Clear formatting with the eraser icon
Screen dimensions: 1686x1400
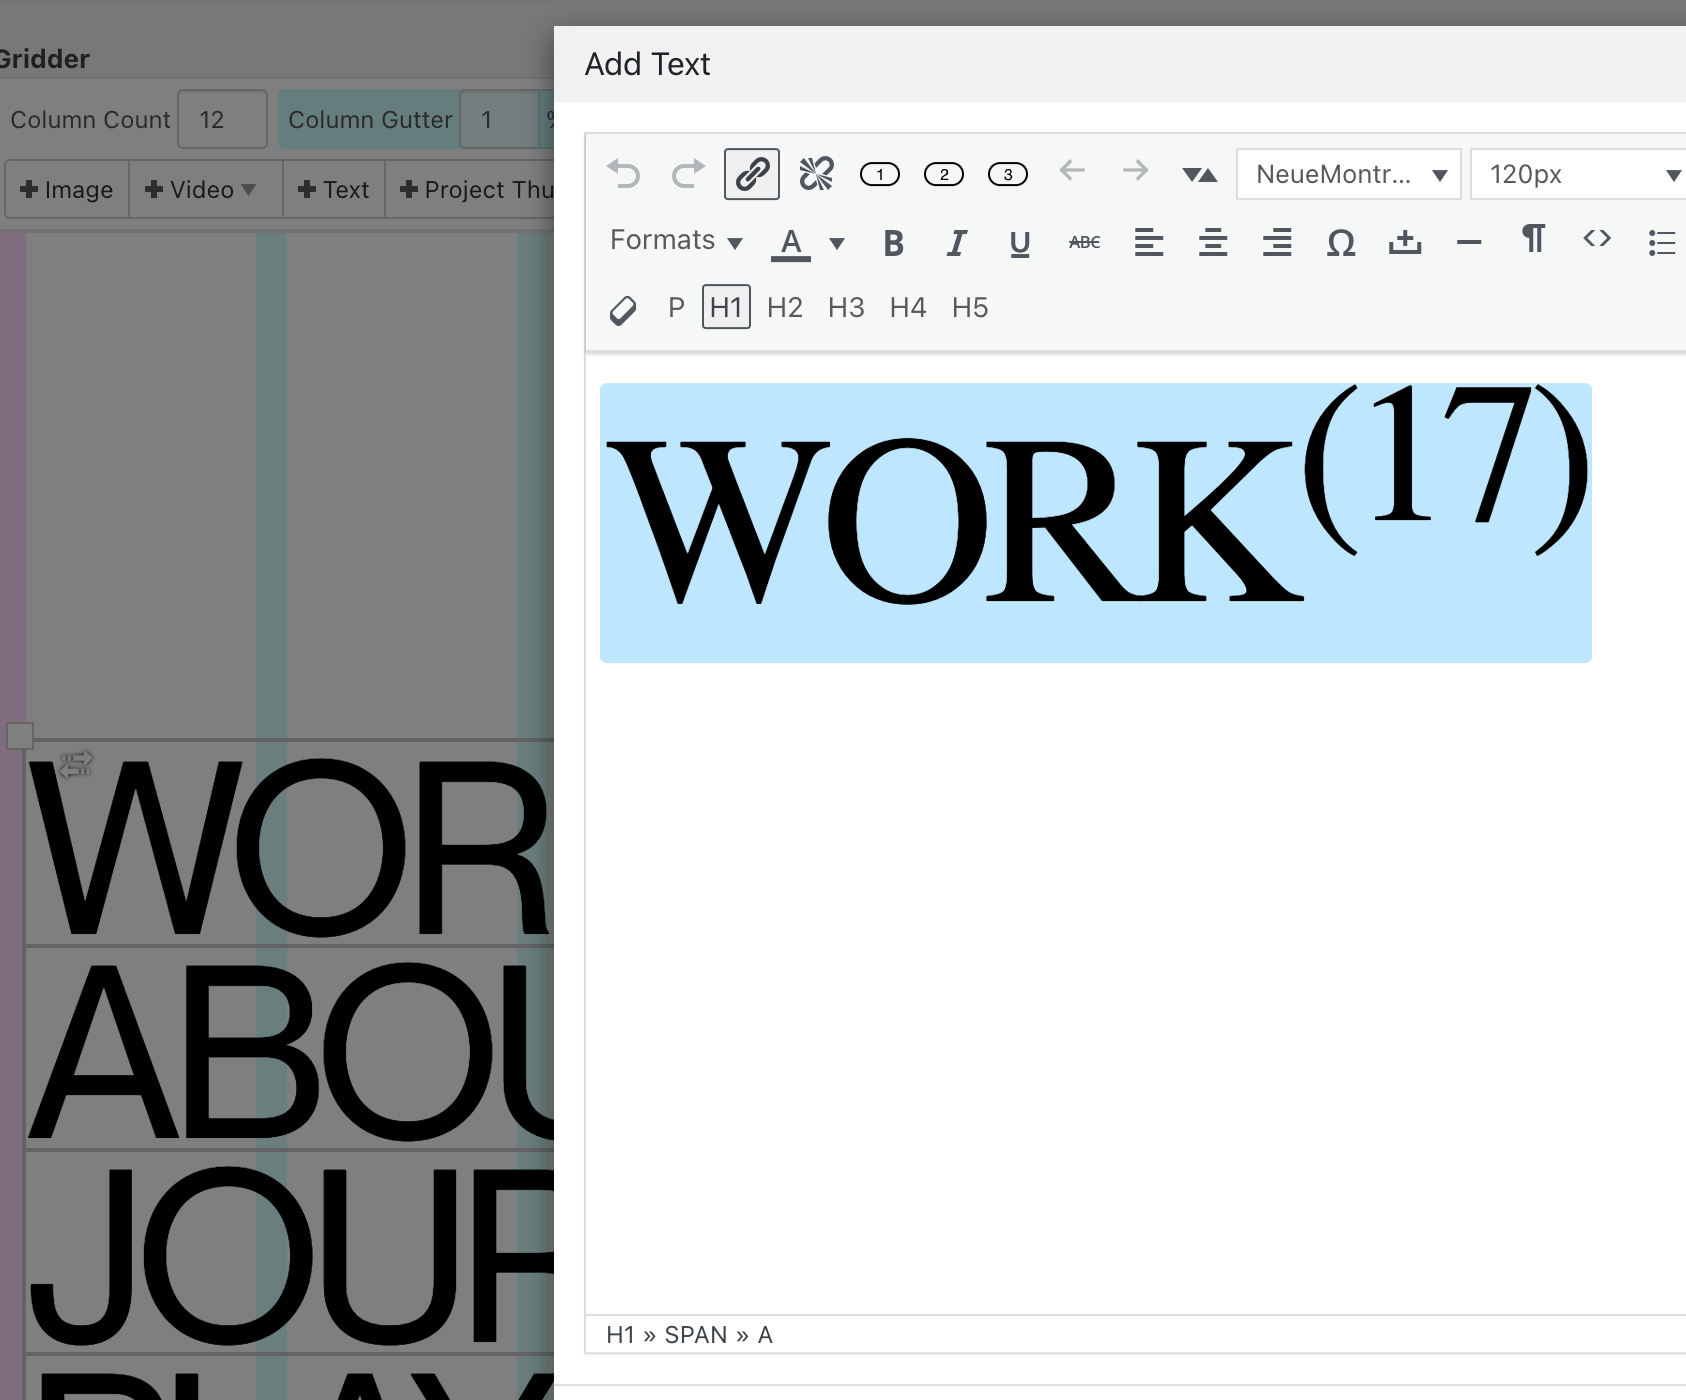point(623,310)
